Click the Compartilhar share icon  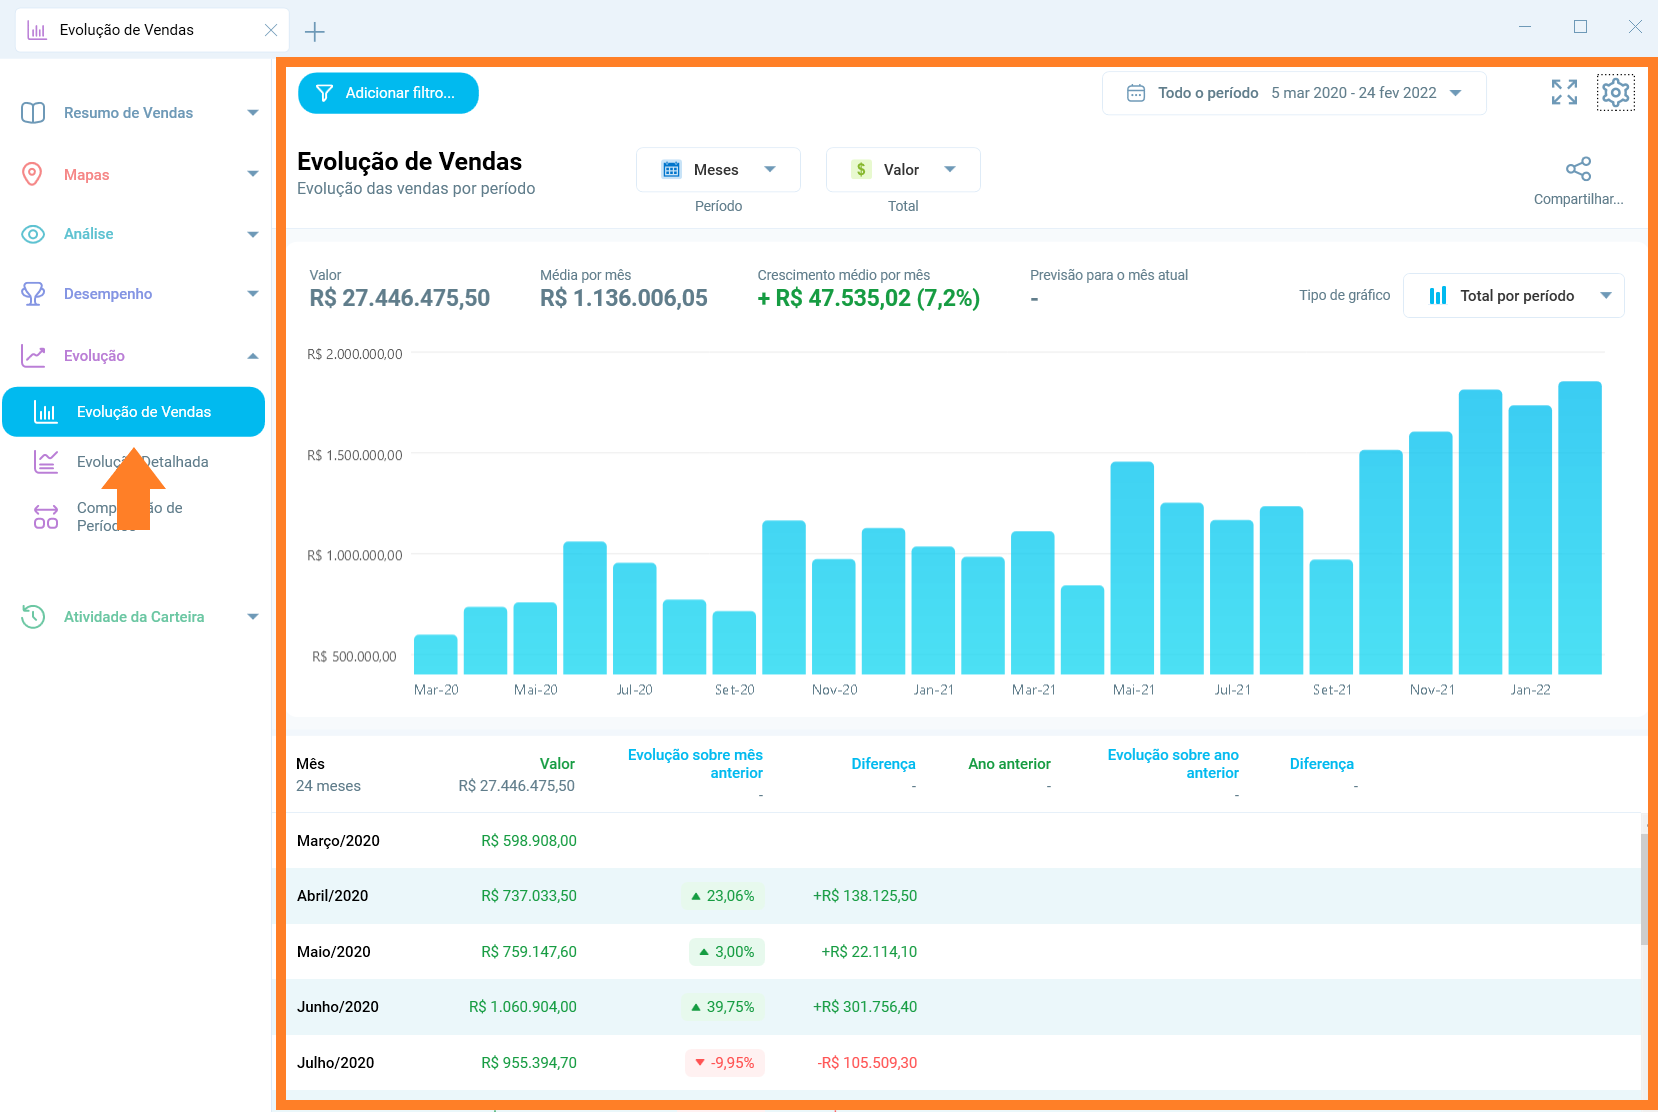point(1578,169)
